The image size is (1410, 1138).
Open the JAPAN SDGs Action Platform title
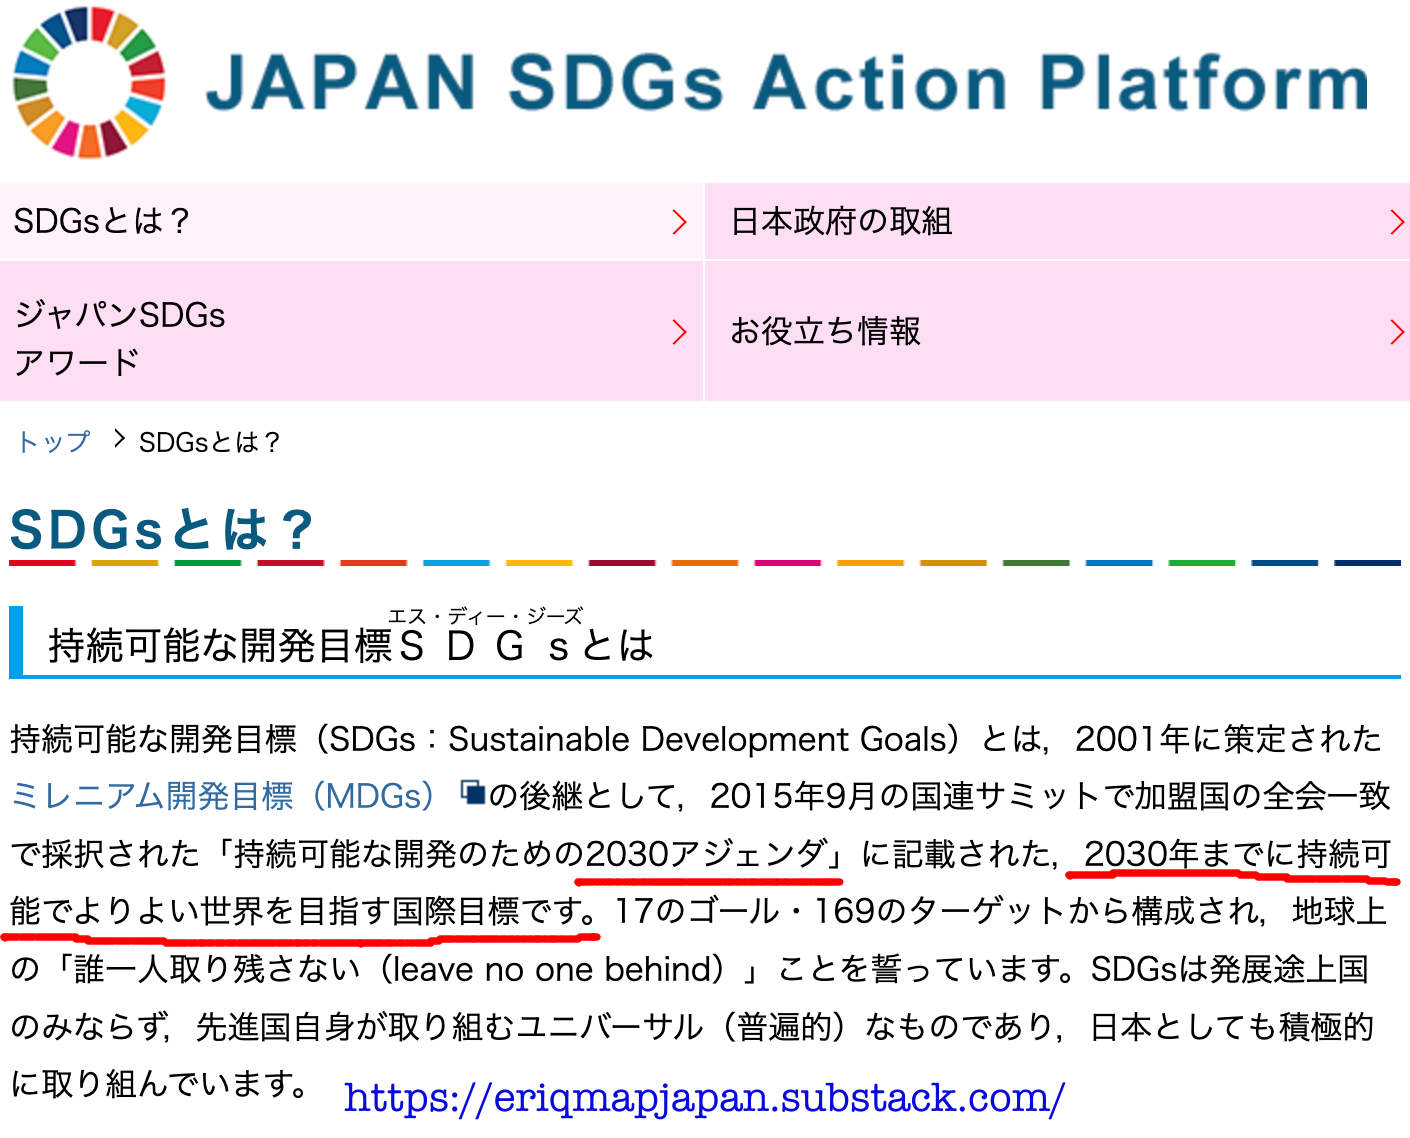(x=787, y=82)
